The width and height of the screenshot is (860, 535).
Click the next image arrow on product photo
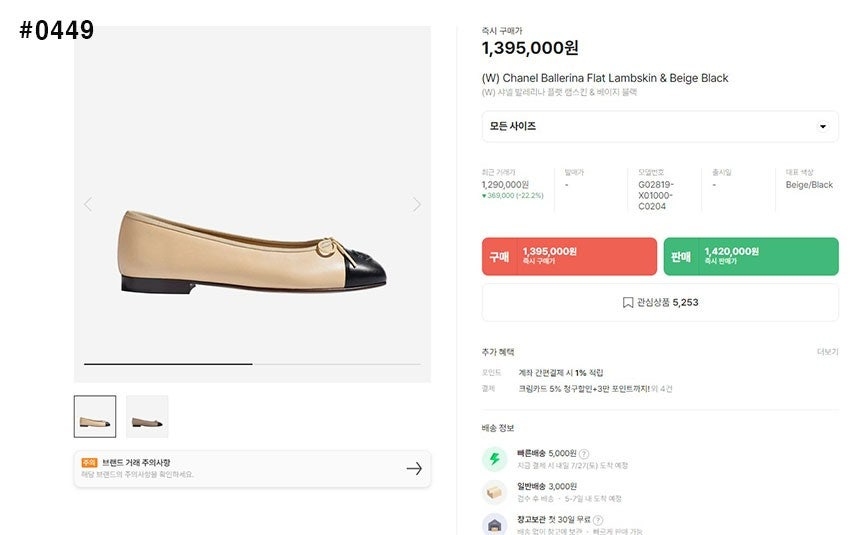tap(417, 205)
